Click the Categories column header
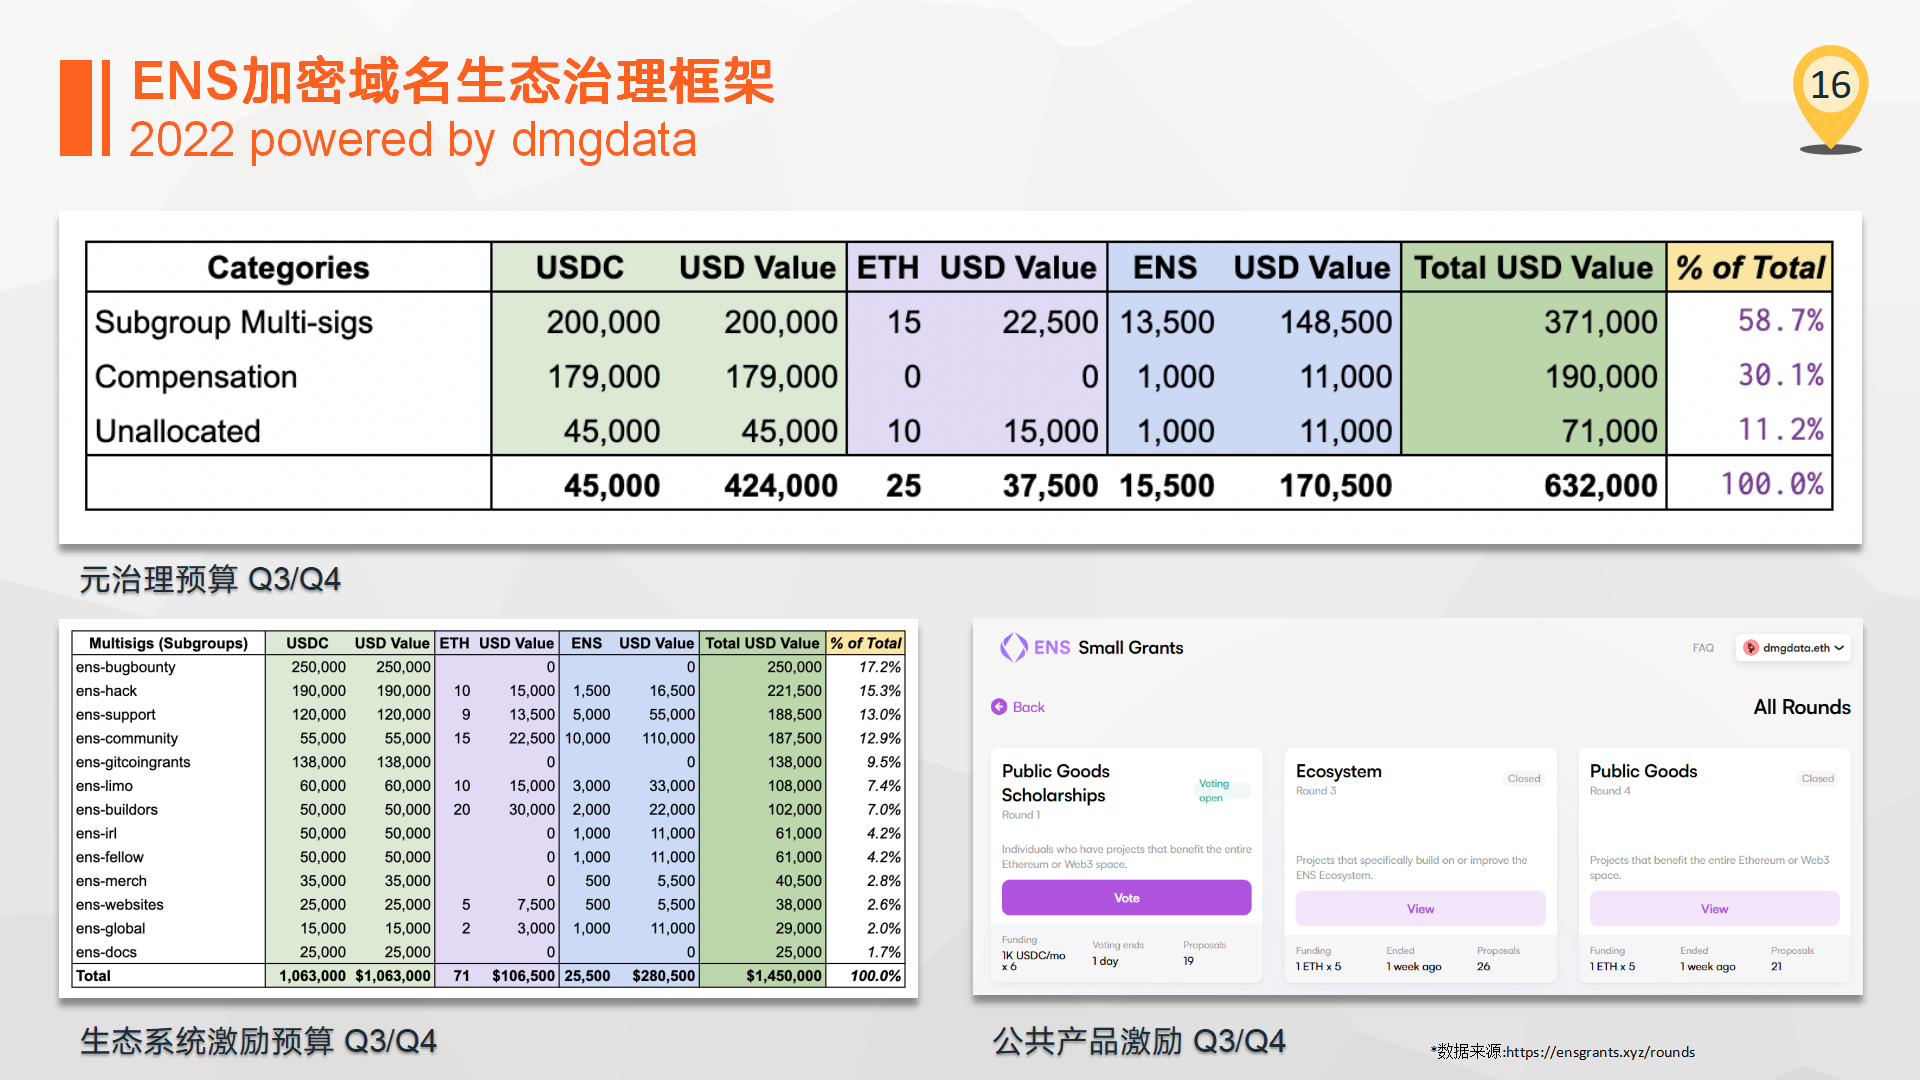Screen dimensions: 1920x1080 (288, 267)
